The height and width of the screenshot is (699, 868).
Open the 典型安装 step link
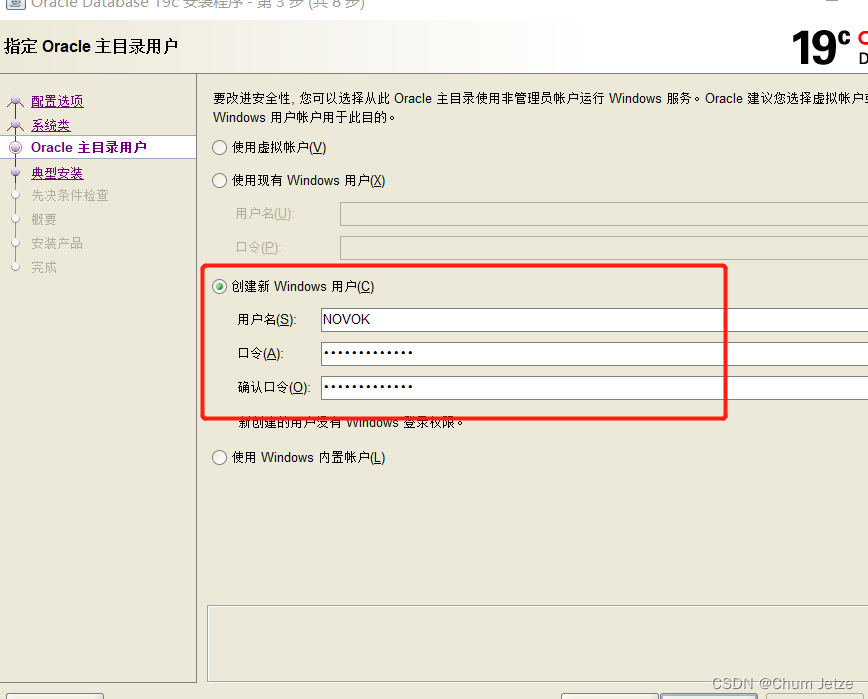(57, 173)
